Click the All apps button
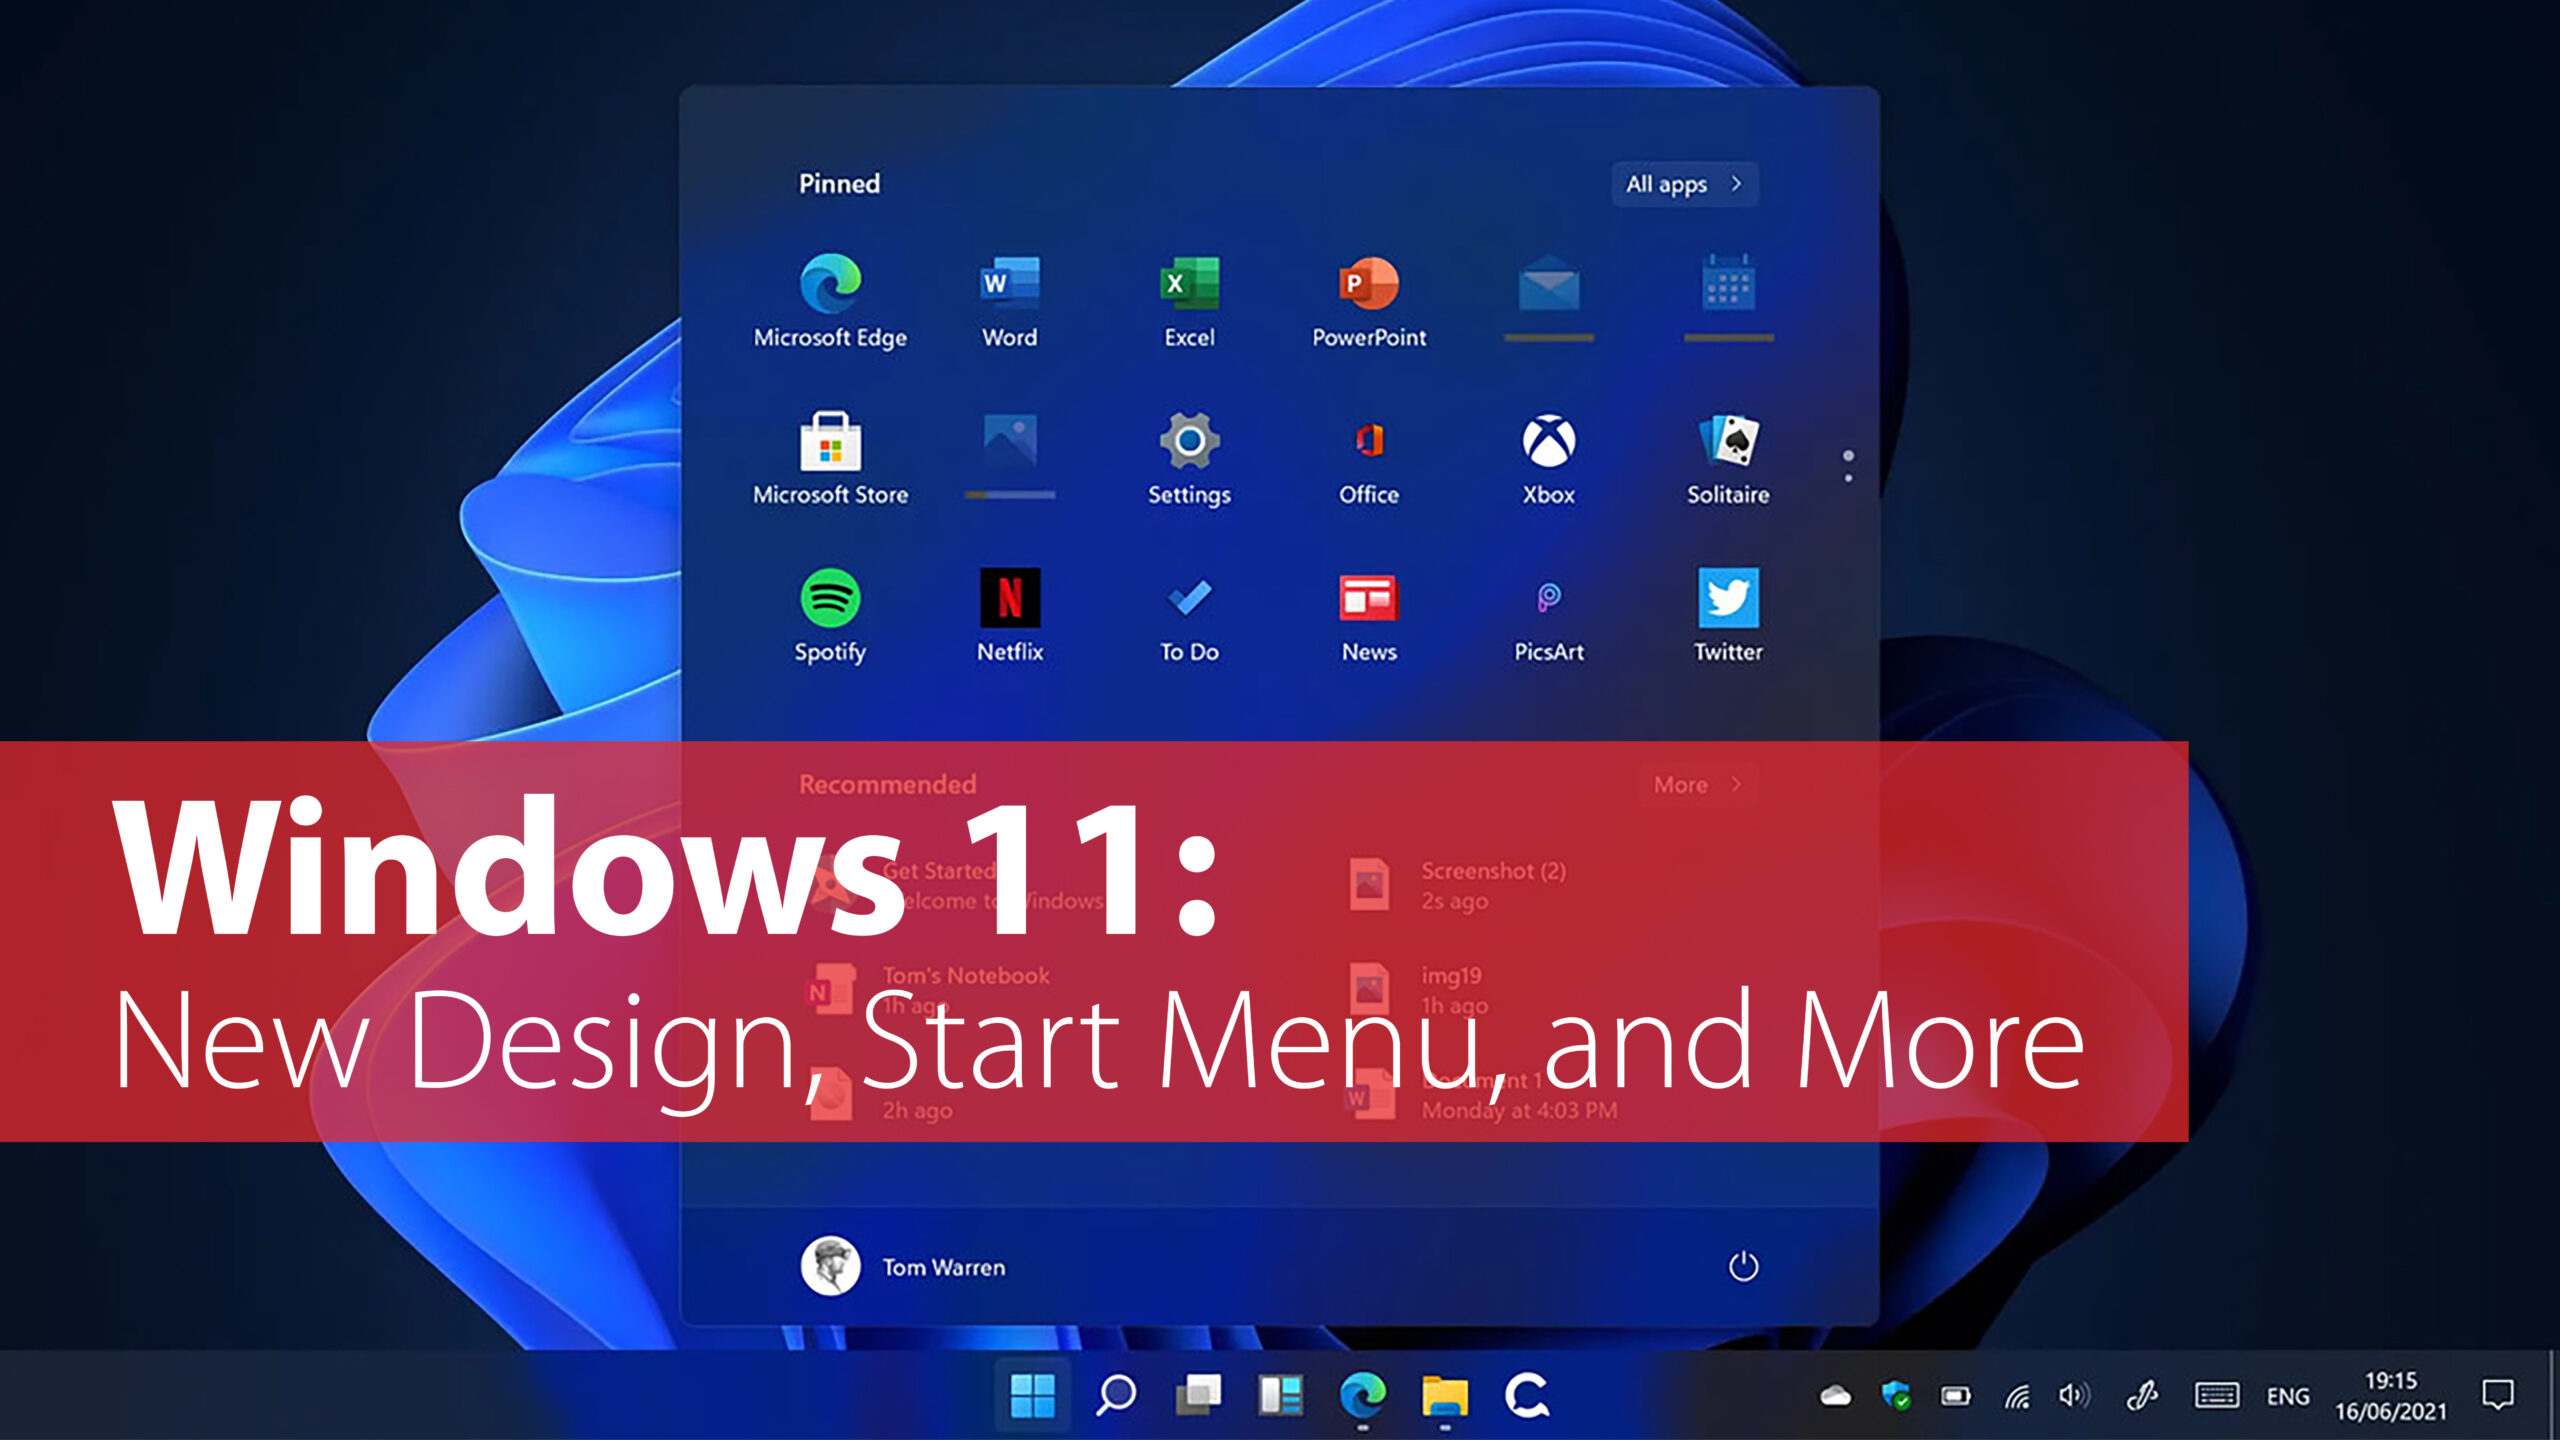The image size is (2560, 1440). [1685, 184]
